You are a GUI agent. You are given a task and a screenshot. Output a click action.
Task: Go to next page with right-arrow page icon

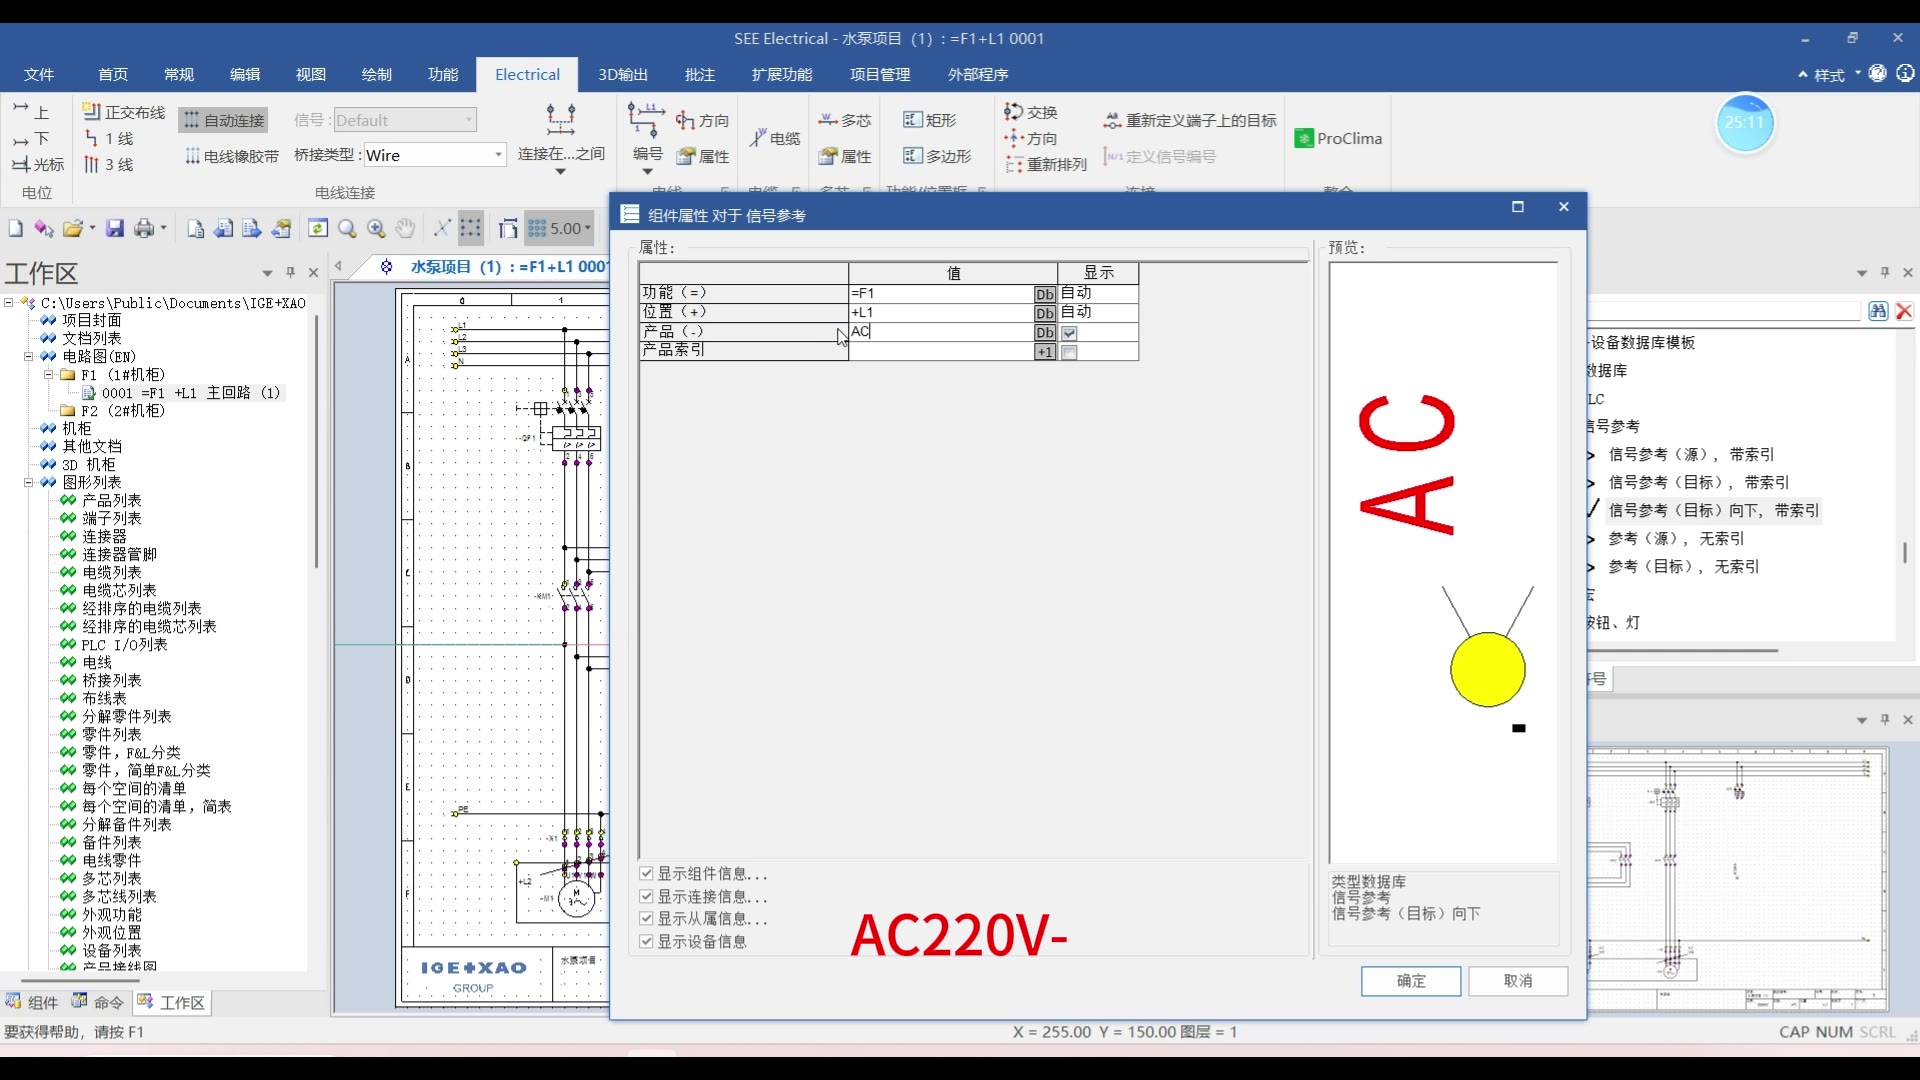coord(252,229)
